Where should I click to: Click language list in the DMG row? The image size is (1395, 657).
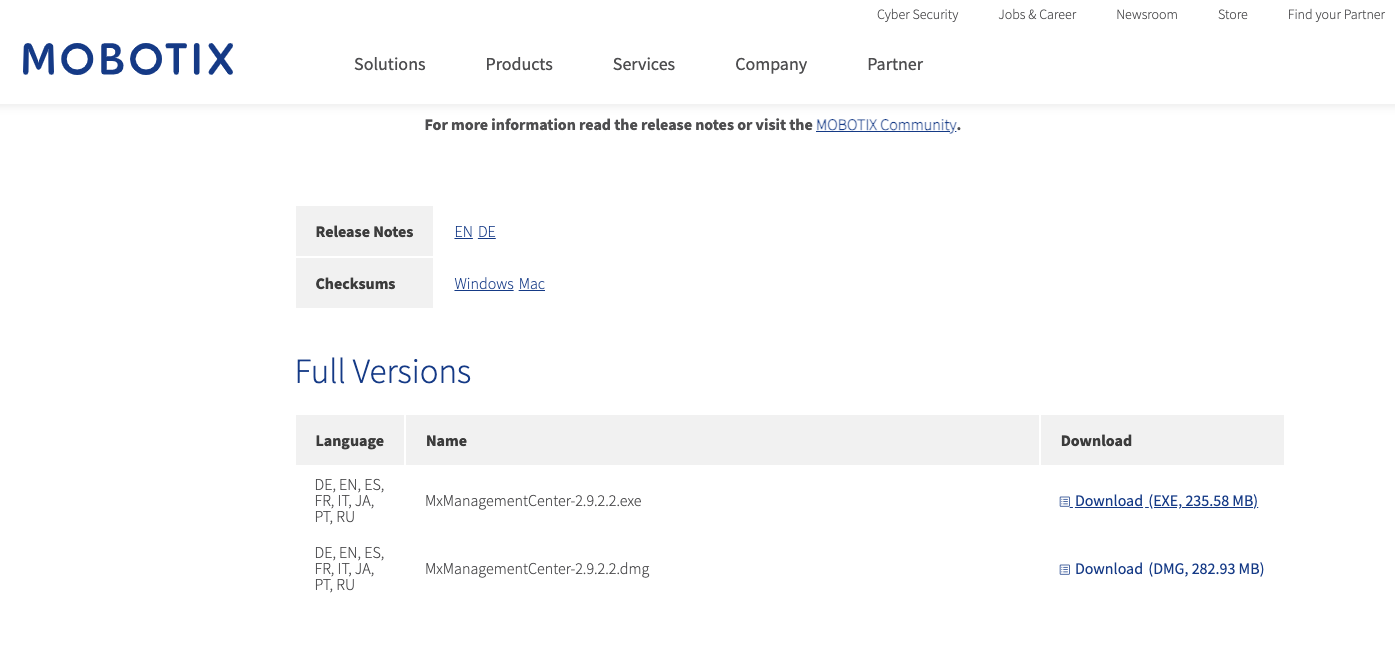click(349, 569)
